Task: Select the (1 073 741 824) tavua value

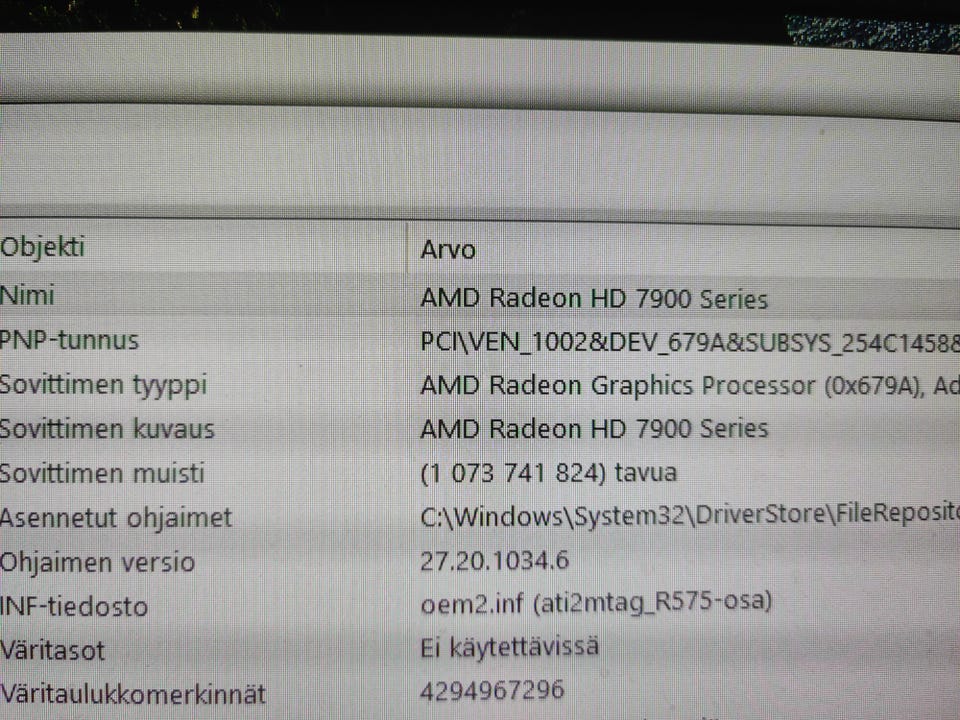Action: pos(549,473)
